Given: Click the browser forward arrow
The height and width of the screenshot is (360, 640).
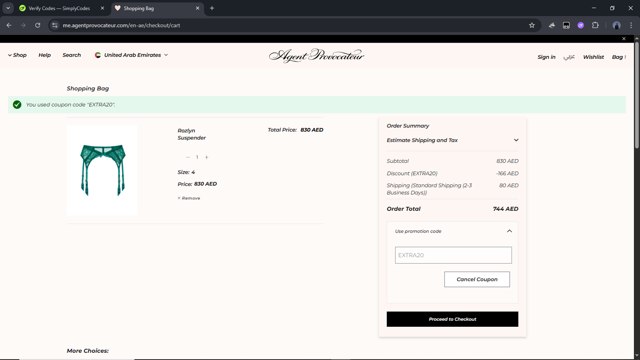Looking at the screenshot, I should 23,25.
